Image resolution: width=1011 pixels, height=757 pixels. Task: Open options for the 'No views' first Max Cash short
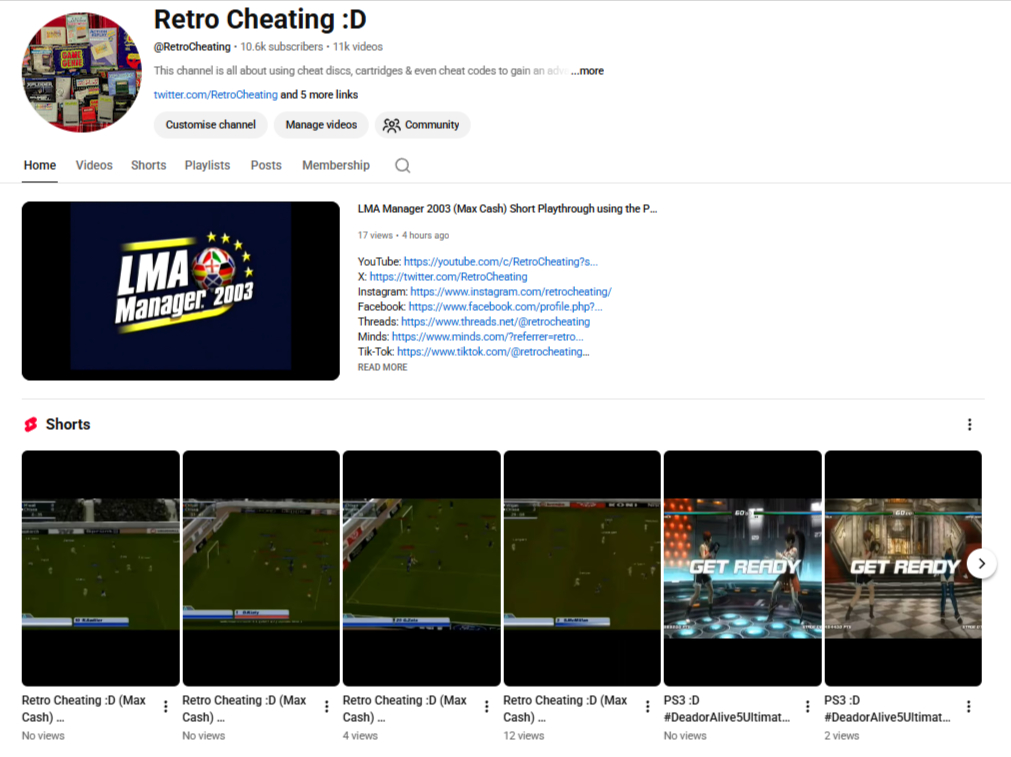166,707
